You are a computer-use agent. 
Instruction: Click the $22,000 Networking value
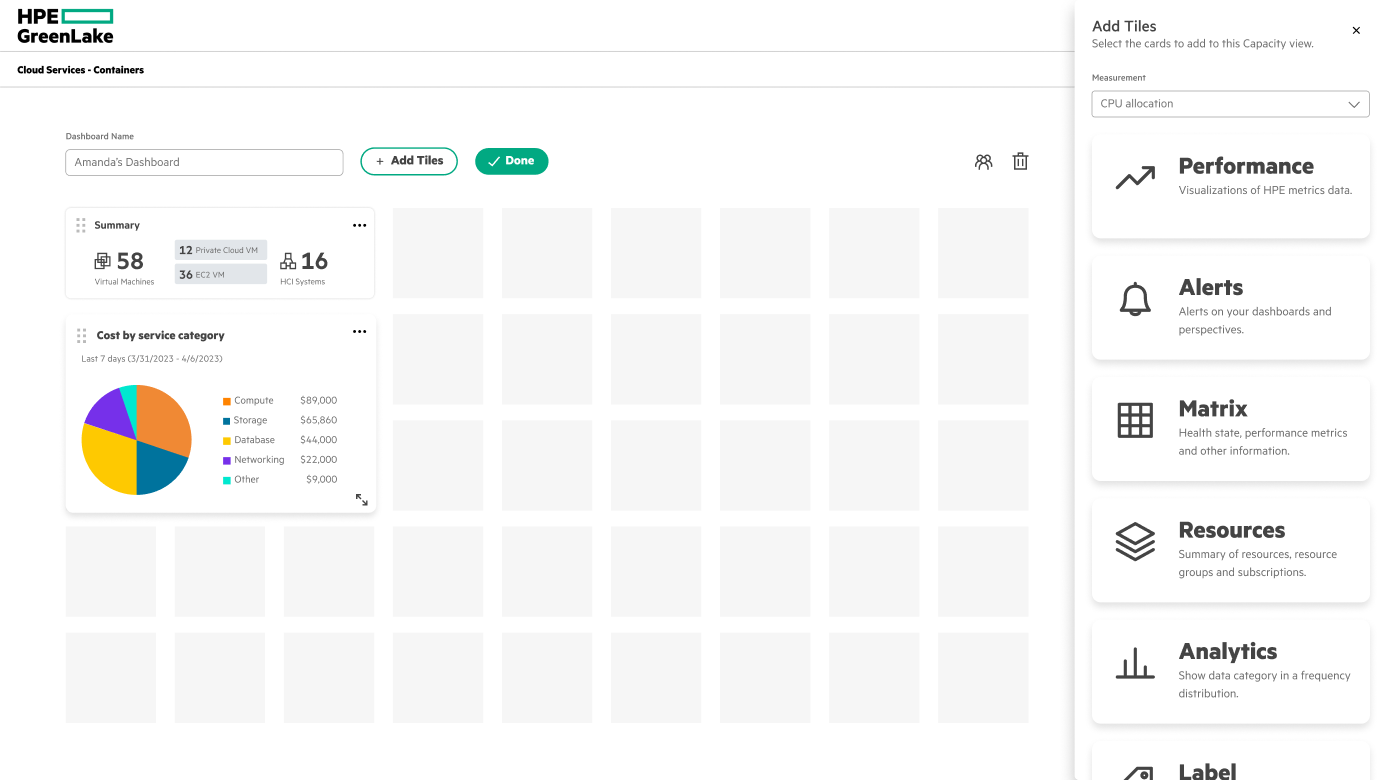[x=318, y=460]
